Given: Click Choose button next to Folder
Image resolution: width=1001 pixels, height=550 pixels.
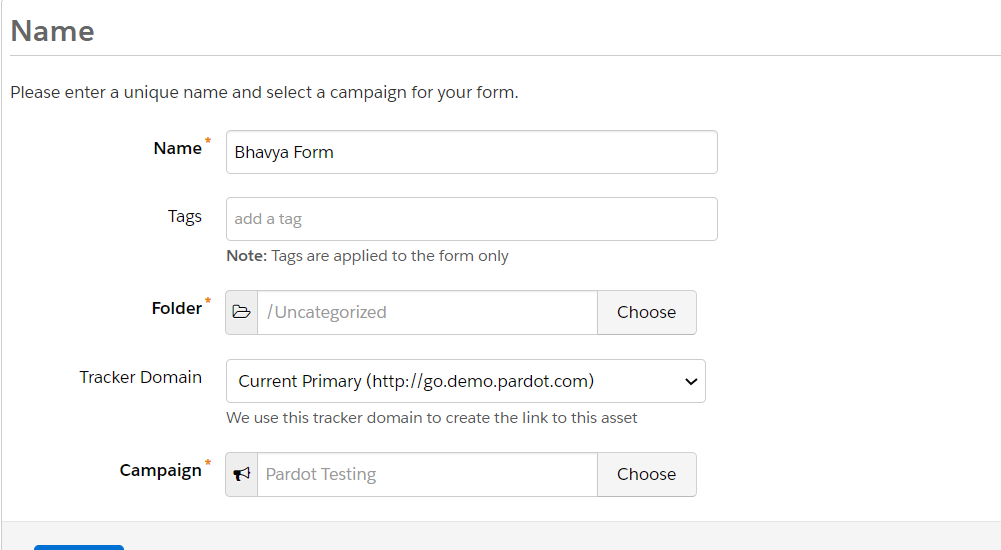Looking at the screenshot, I should point(647,312).
